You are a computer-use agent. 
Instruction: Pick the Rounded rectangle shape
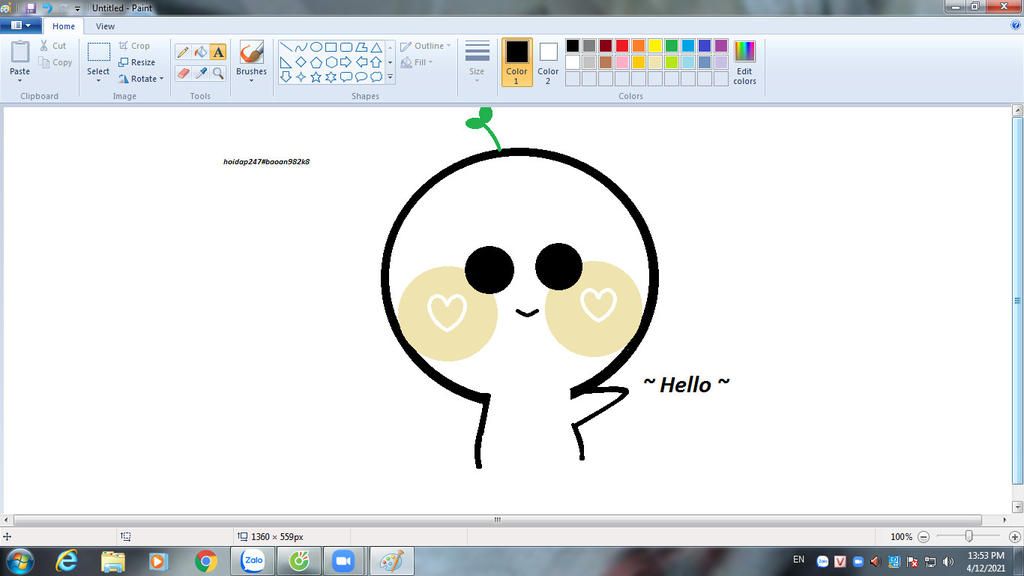(346, 47)
